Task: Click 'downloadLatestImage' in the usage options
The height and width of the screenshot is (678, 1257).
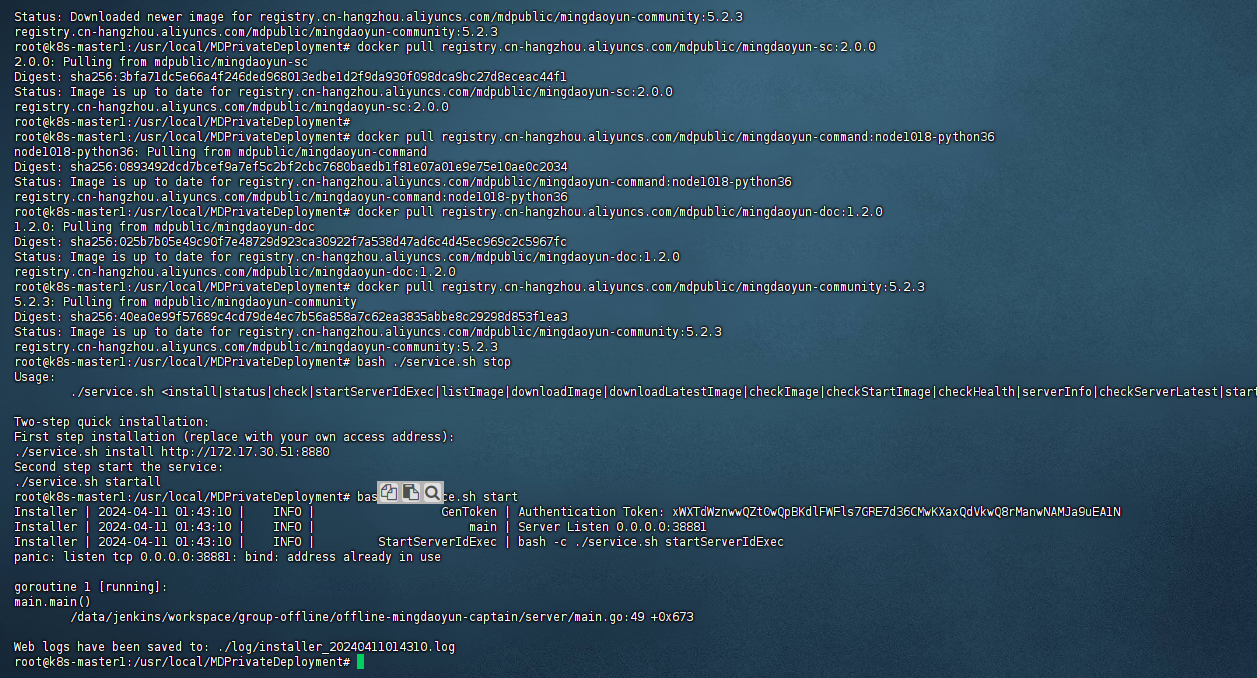Action: point(675,392)
